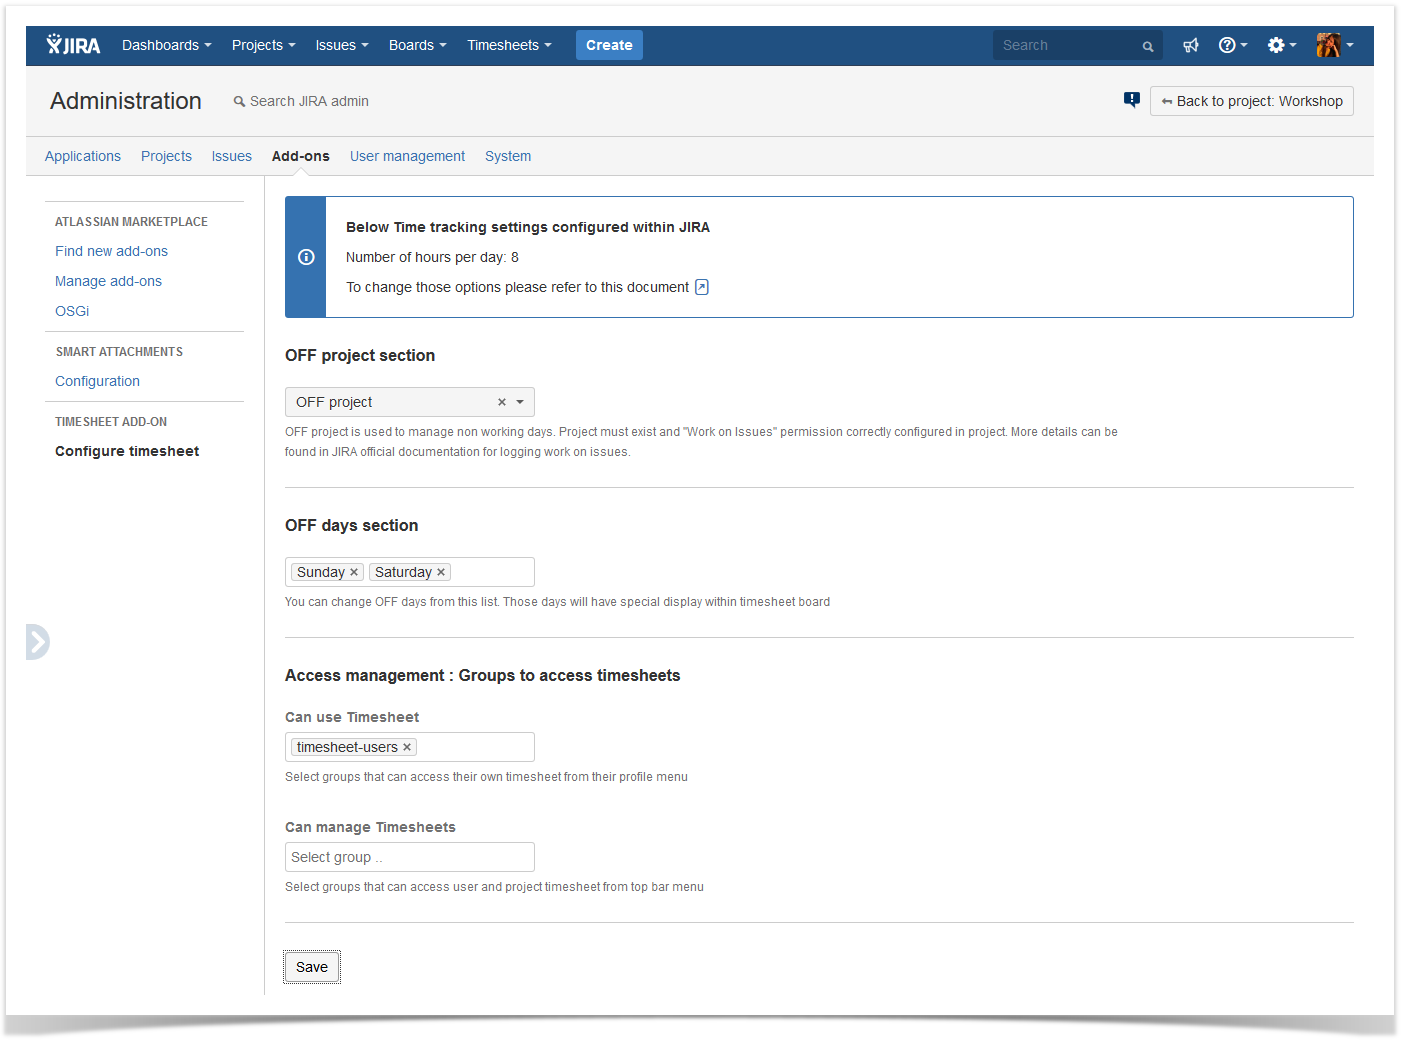Image resolution: width=1408 pixels, height=1044 pixels.
Task: Click the Can use Timesheet group field
Action: point(410,747)
